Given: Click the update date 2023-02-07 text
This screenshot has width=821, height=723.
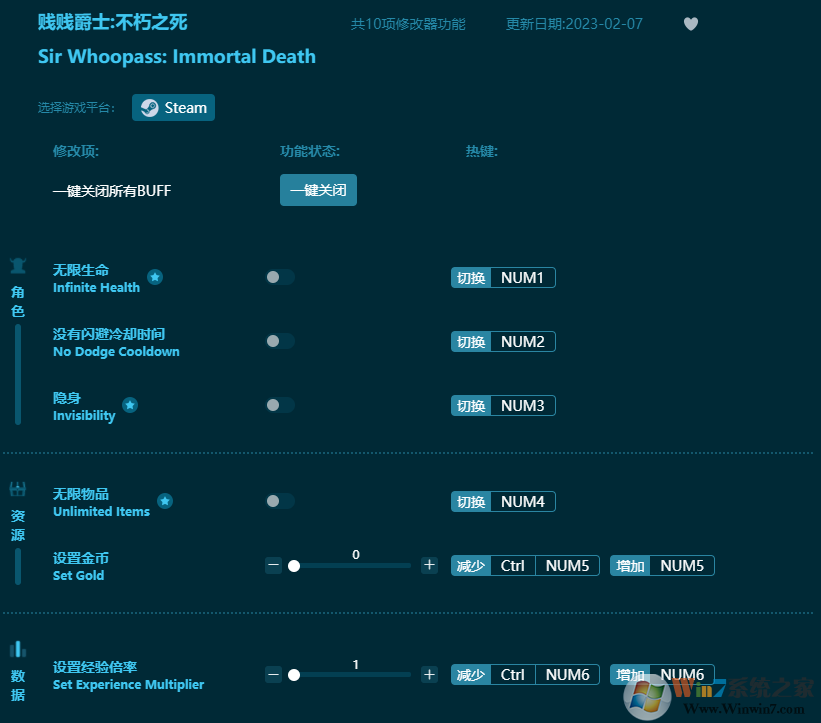Looking at the screenshot, I should point(574,24).
